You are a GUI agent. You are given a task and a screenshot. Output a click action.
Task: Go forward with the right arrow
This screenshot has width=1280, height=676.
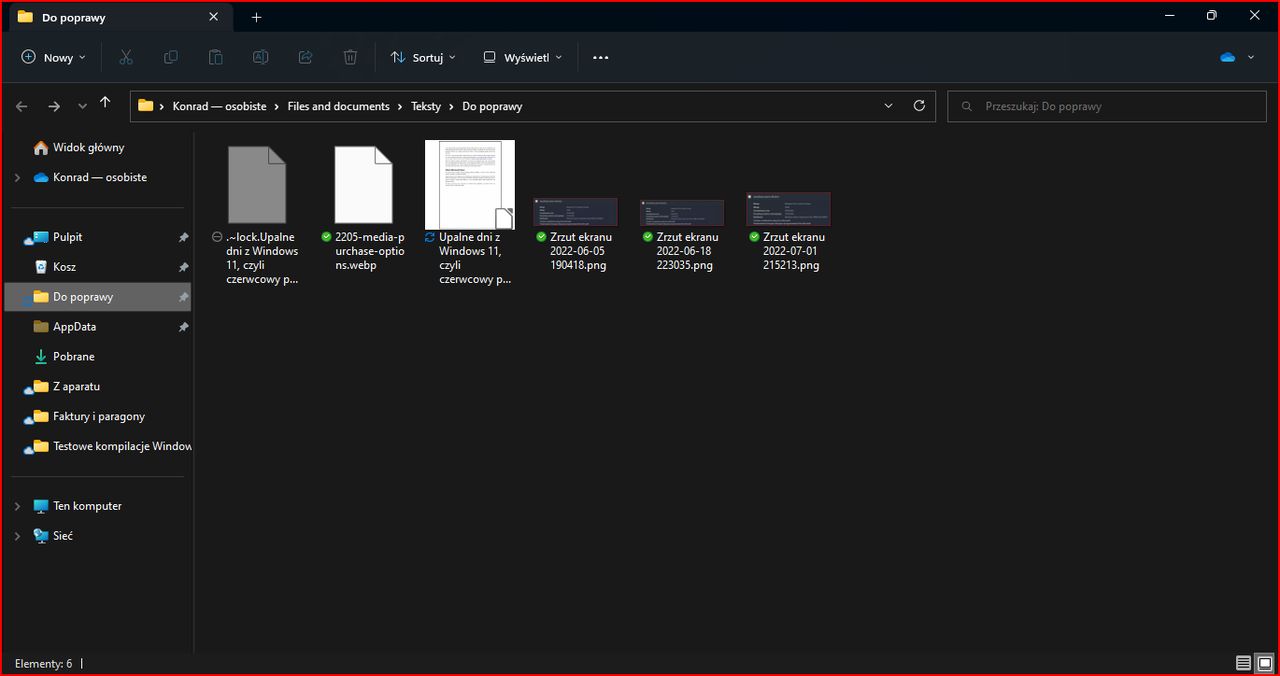(54, 106)
